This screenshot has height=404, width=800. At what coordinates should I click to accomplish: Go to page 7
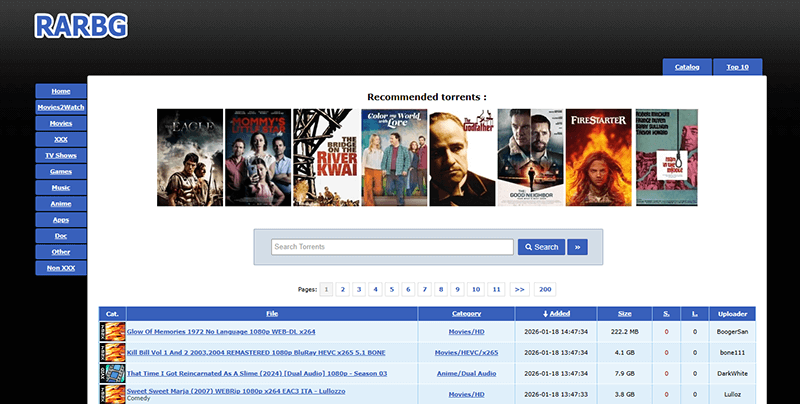[424, 289]
